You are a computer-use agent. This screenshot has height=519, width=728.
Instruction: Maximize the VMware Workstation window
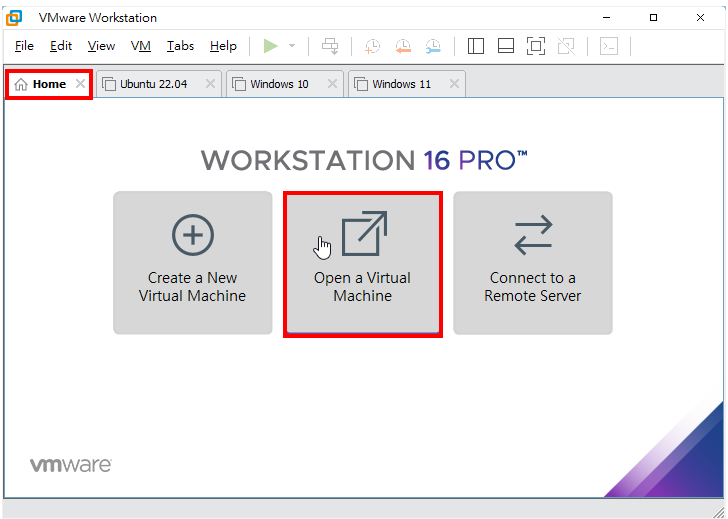[653, 18]
